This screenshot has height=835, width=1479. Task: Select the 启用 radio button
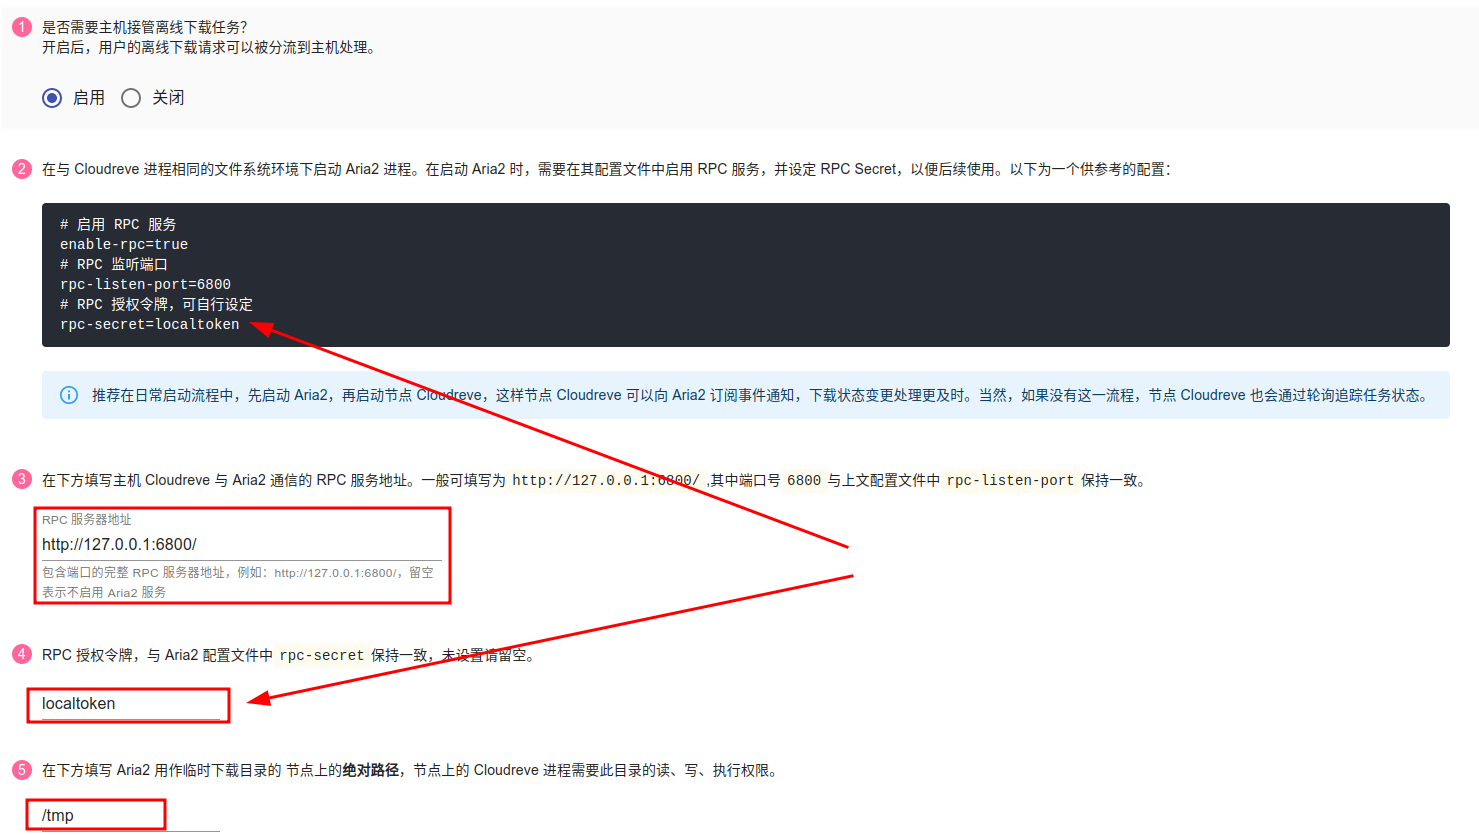click(52, 98)
